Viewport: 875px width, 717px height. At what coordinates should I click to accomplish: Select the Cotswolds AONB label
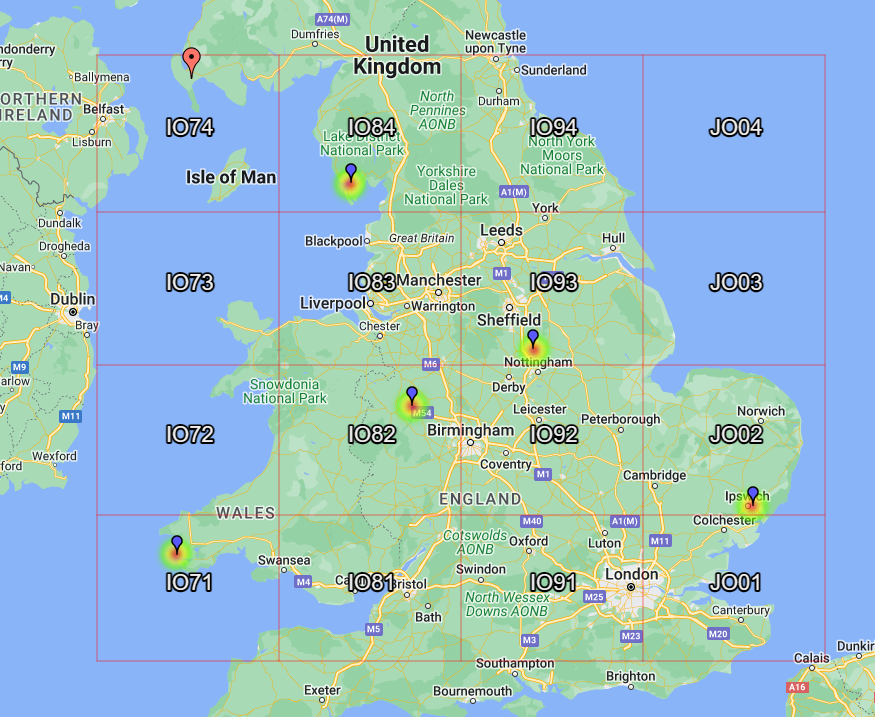pyautogui.click(x=475, y=542)
